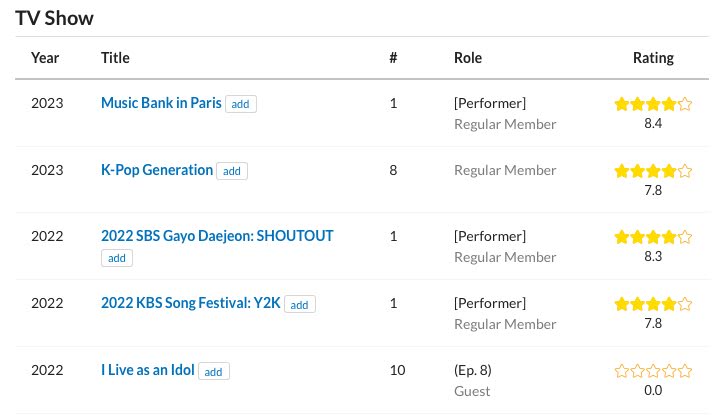Viewport: 724px width, 419px height.
Task: Open 2022 KBS Song Festival: Y2K link
Action: tap(191, 303)
